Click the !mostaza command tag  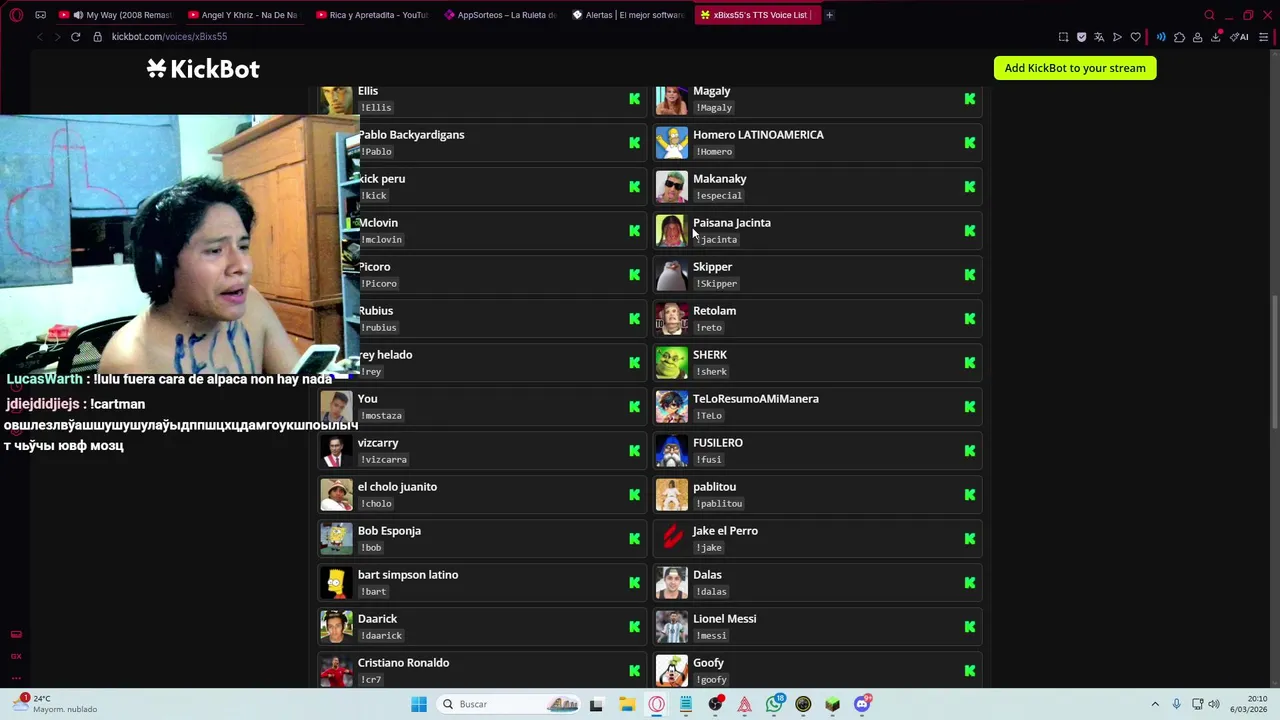click(381, 416)
